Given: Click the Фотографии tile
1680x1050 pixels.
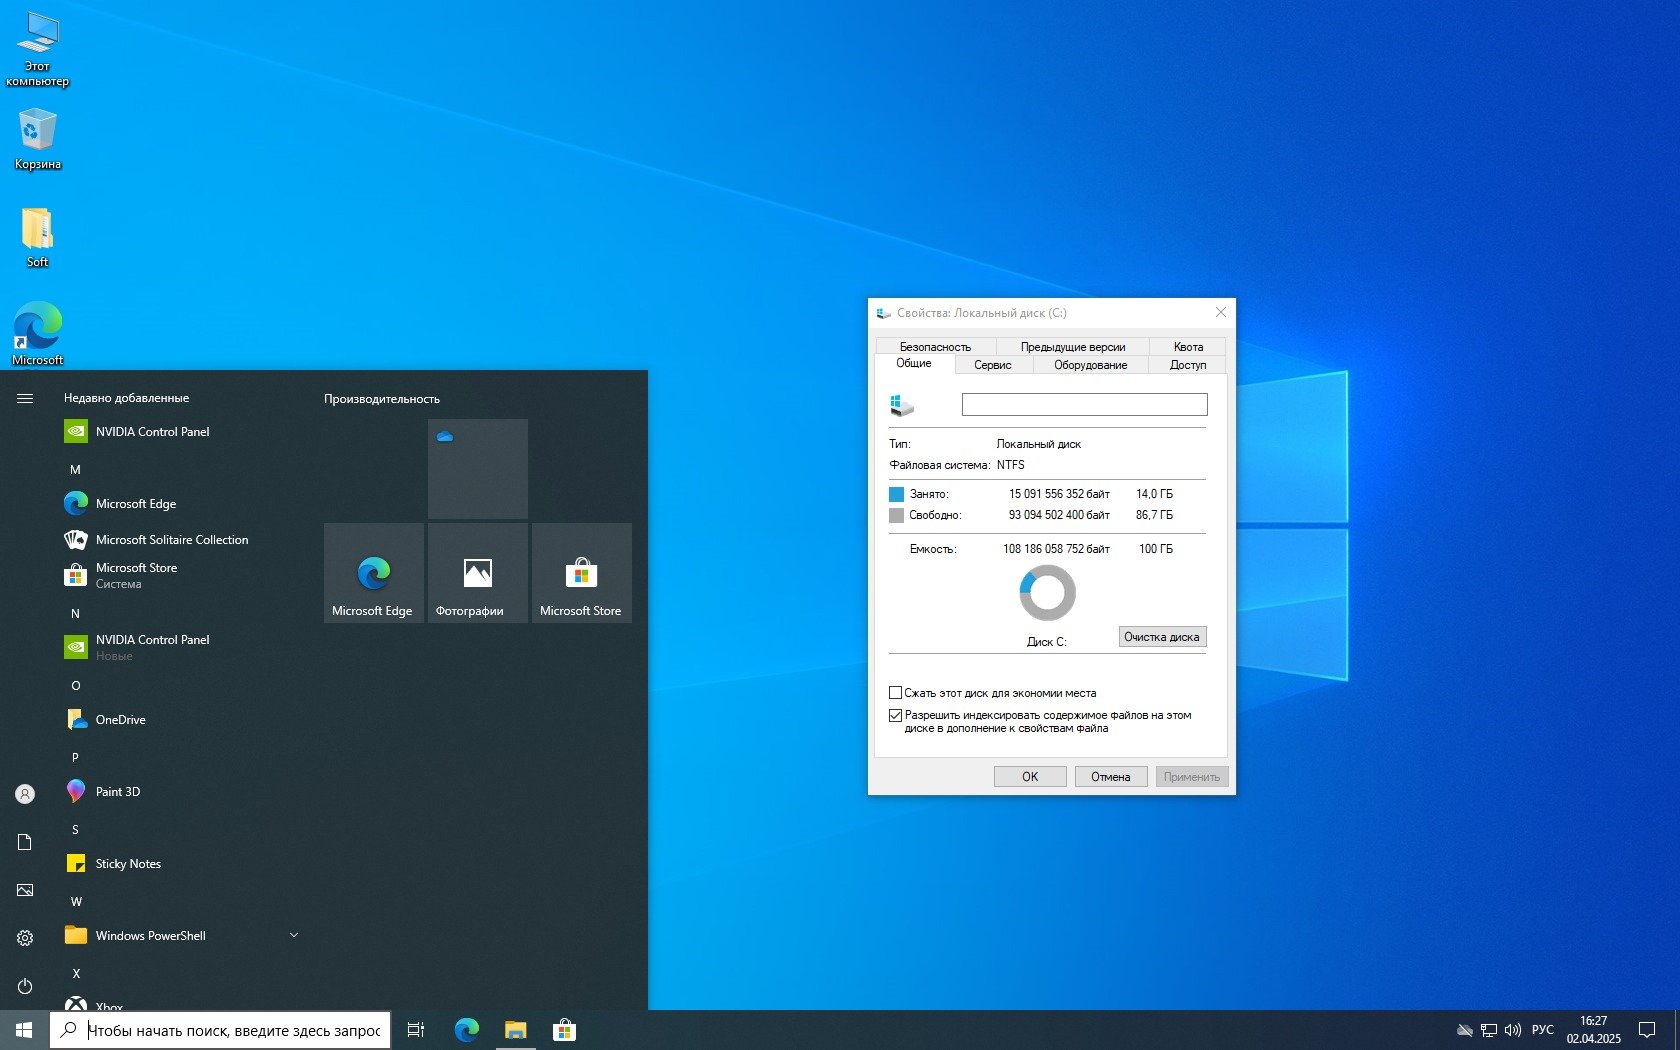Looking at the screenshot, I should [x=477, y=573].
